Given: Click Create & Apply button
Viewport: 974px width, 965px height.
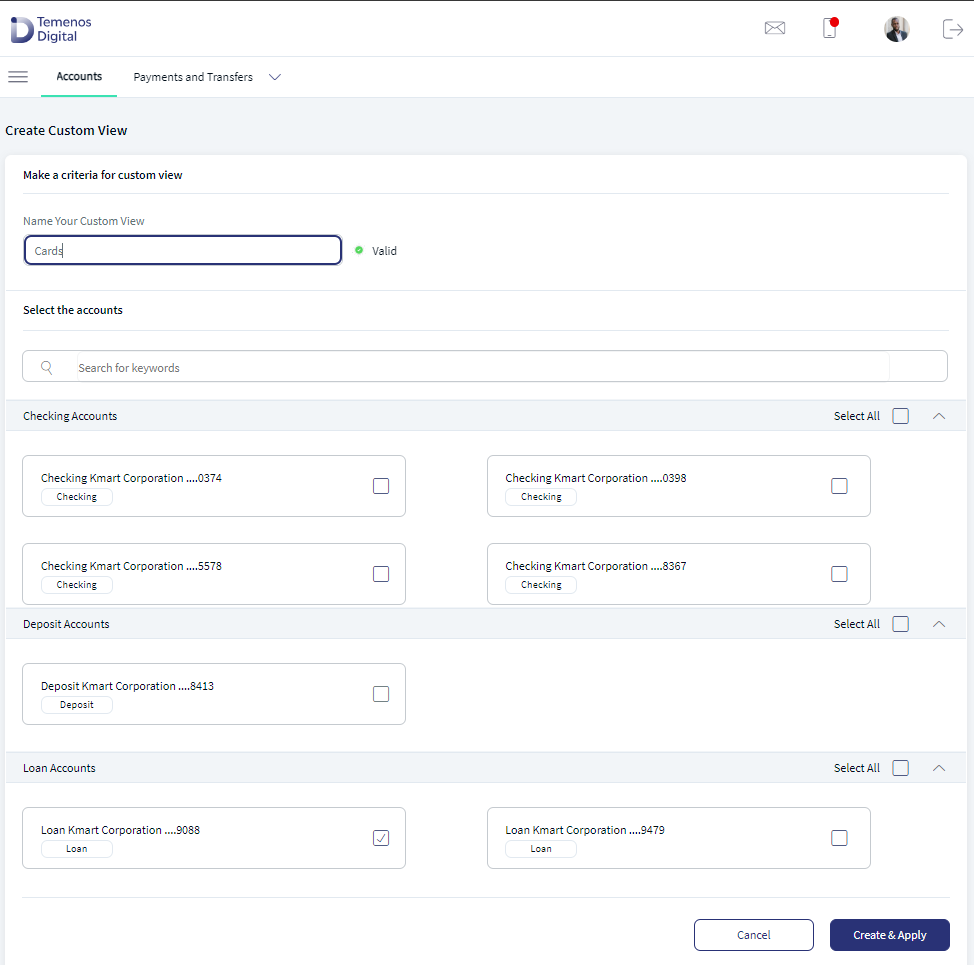Looking at the screenshot, I should click(890, 935).
